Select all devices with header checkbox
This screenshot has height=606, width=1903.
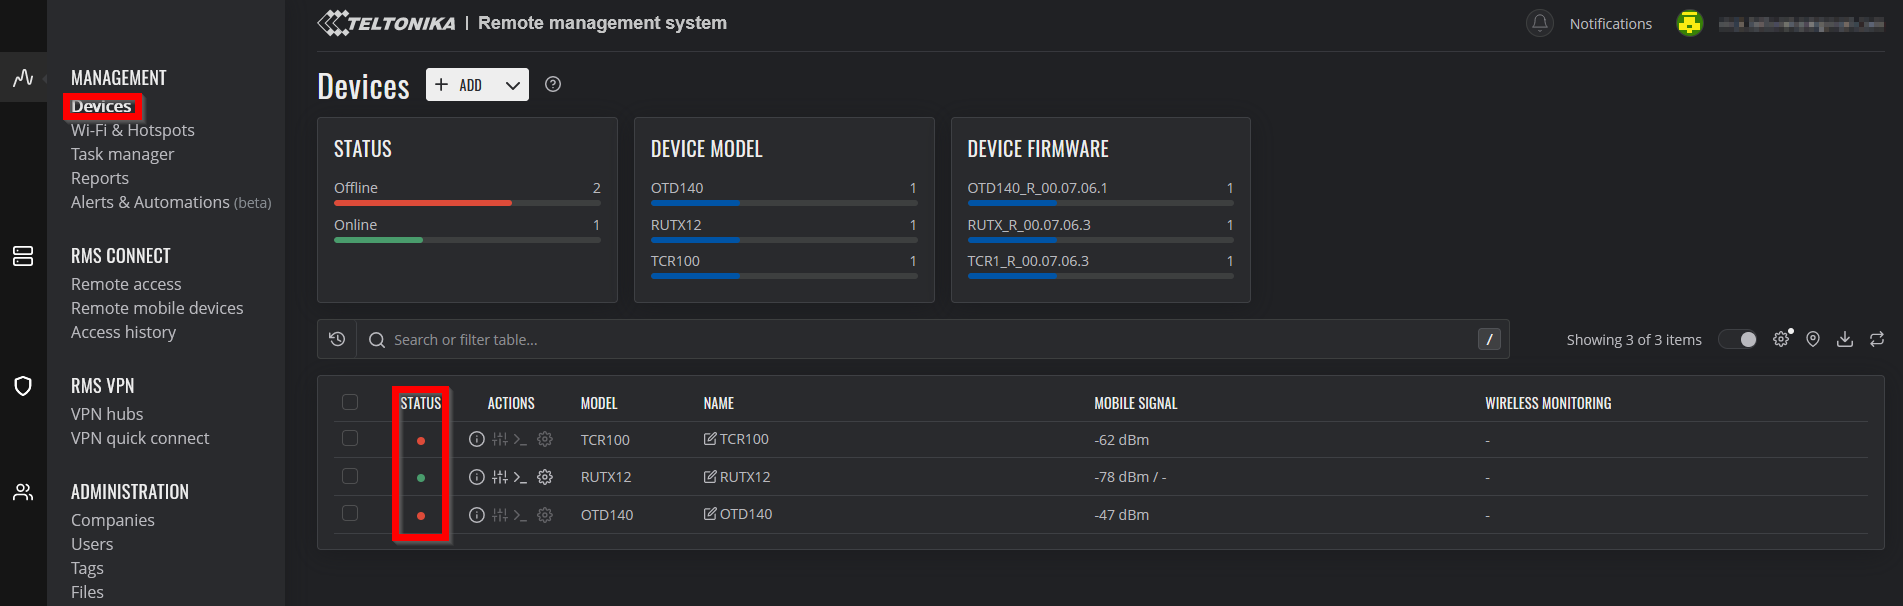coord(350,402)
